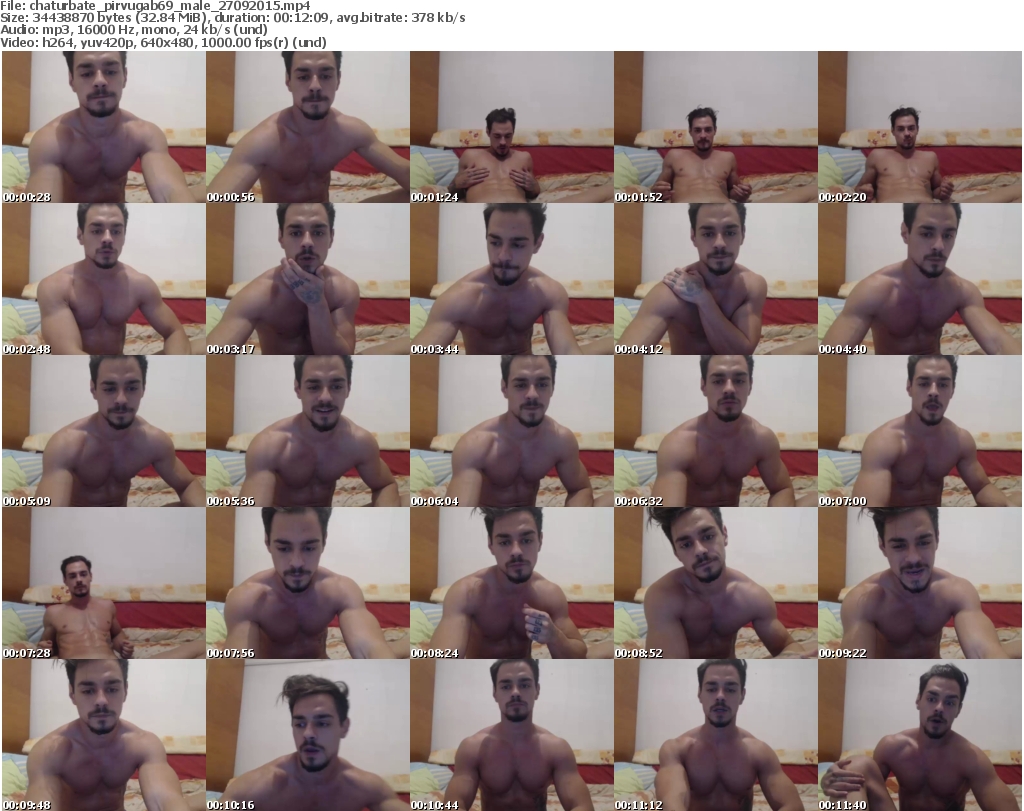The height and width of the screenshot is (811, 1024).
Task: Open the frame timestamped 00:04:40
Action: click(920, 279)
